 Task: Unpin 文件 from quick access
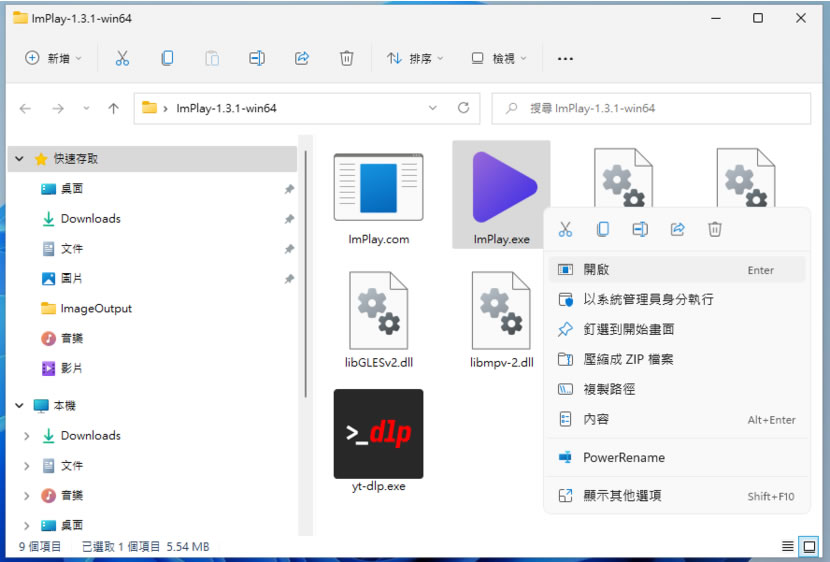(290, 249)
